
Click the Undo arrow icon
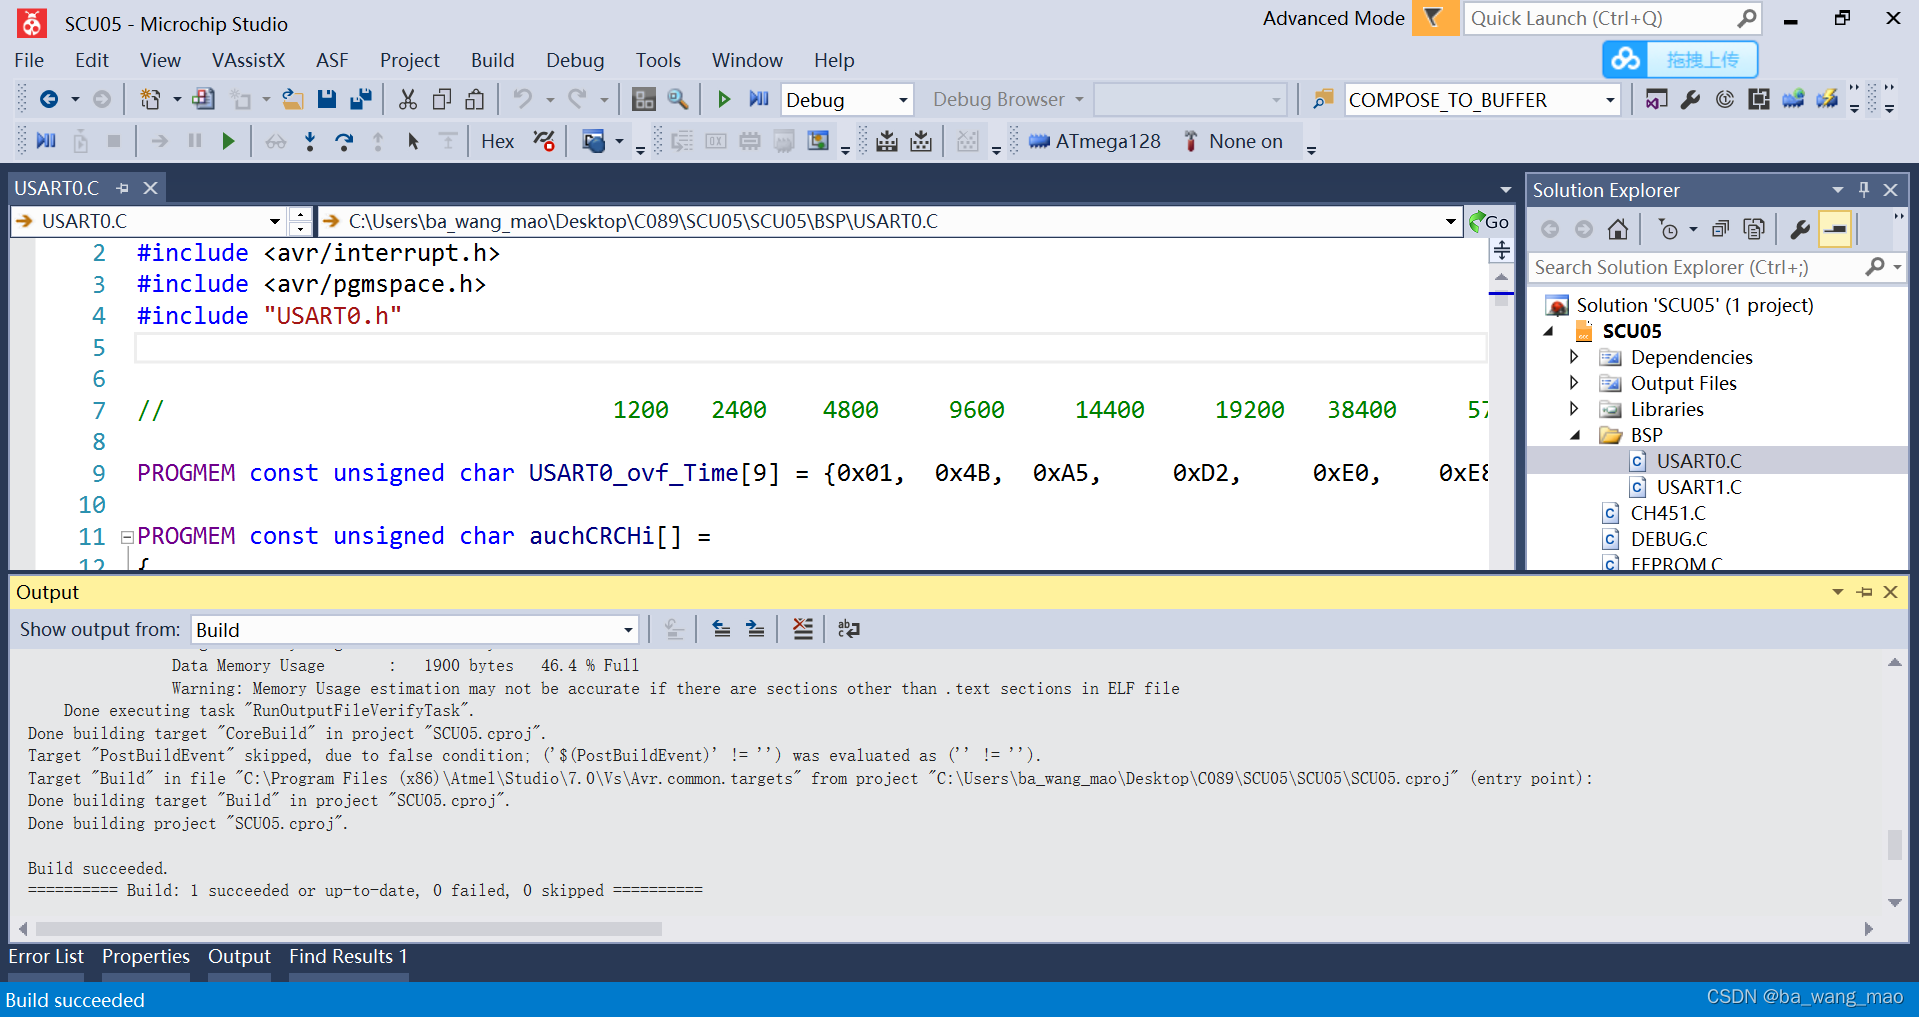pyautogui.click(x=522, y=99)
